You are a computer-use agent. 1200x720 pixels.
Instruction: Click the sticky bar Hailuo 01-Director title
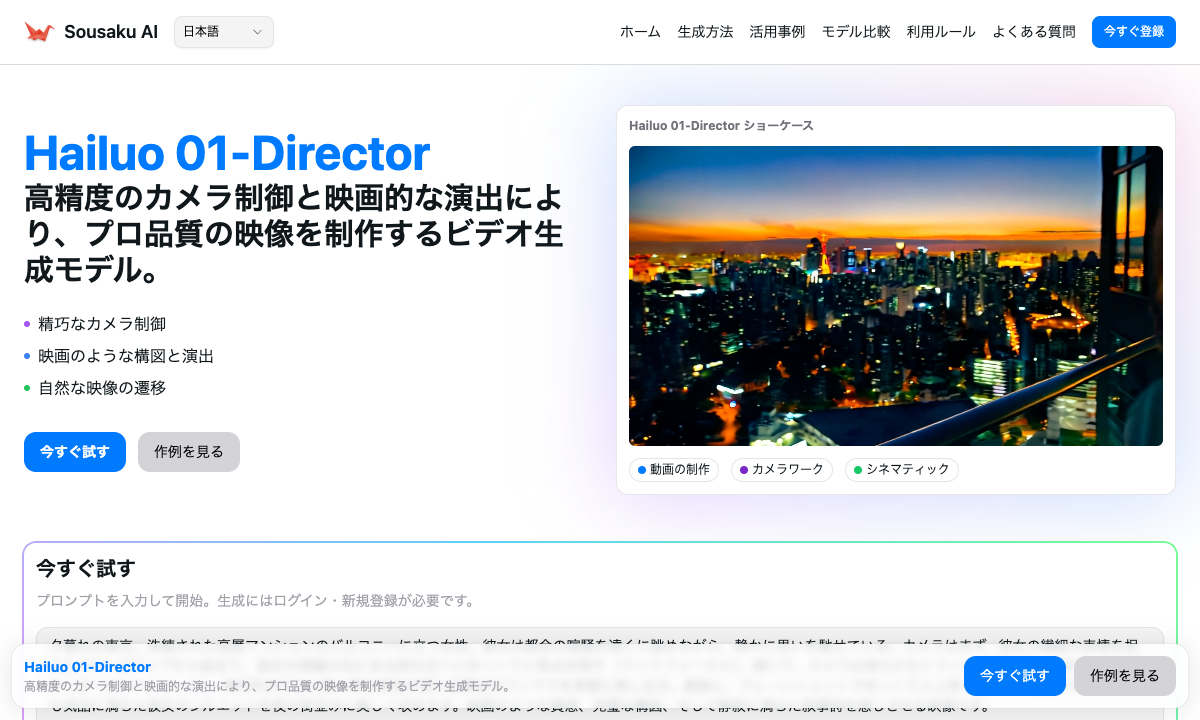[87, 667]
